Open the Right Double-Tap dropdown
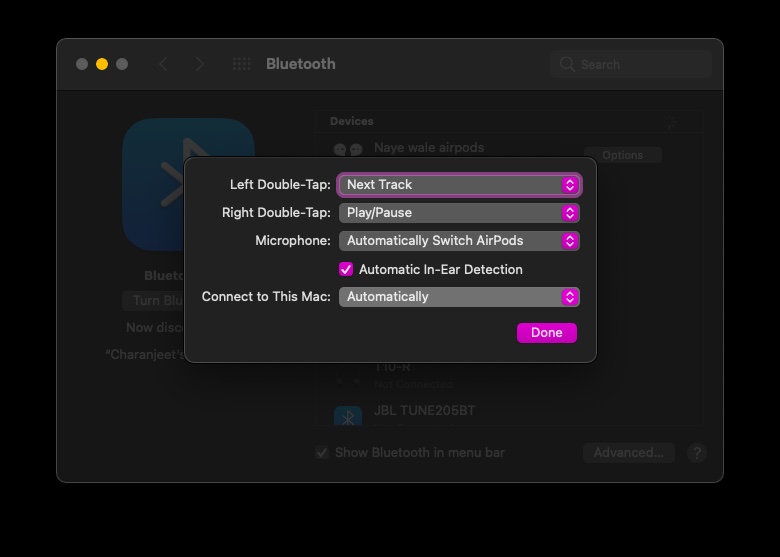Image resolution: width=780 pixels, height=557 pixels. tap(459, 213)
